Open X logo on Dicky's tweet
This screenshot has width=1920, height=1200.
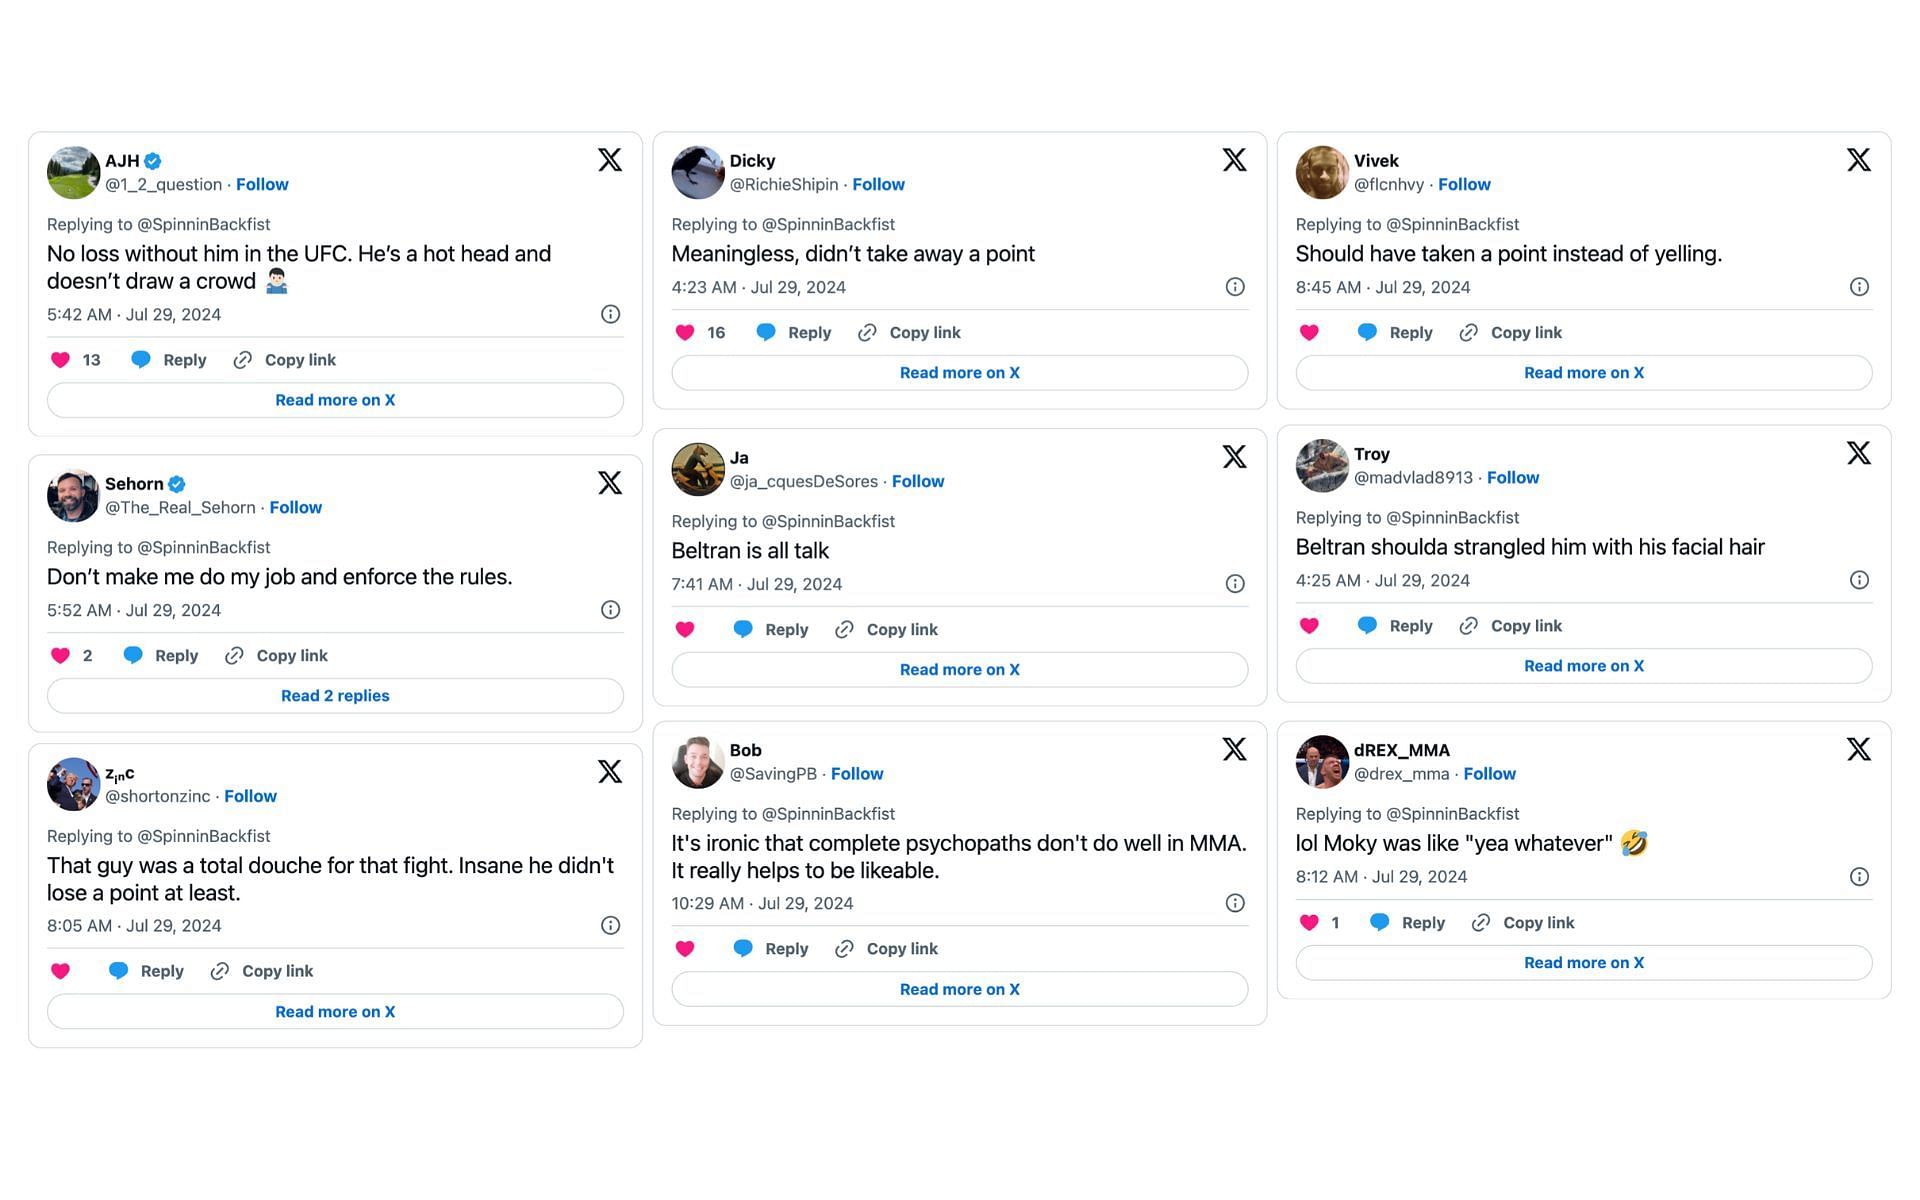pos(1234,160)
